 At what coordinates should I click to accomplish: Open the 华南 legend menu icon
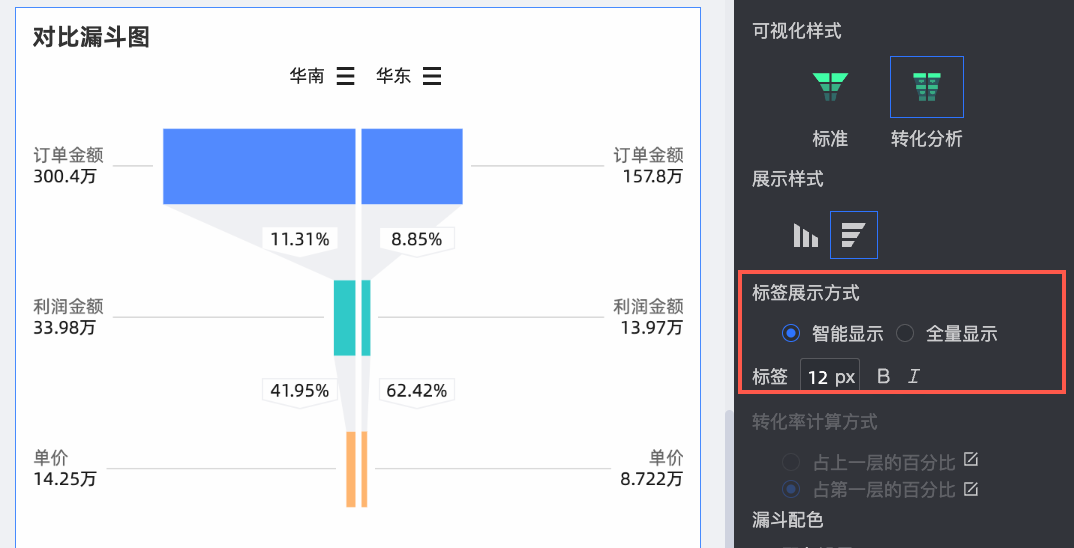(345, 76)
